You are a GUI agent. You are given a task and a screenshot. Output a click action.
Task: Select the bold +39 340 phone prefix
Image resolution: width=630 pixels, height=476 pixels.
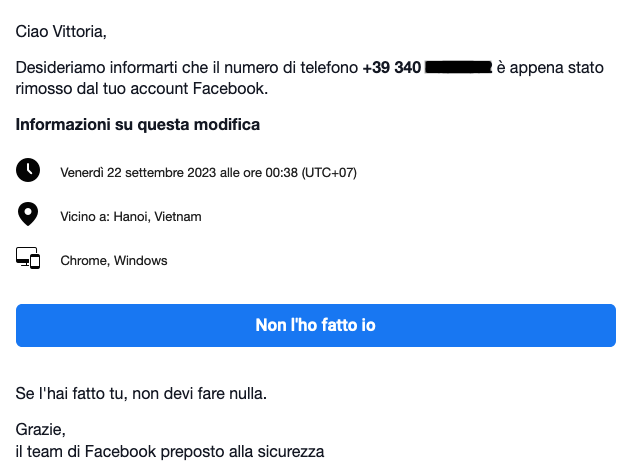click(392, 67)
